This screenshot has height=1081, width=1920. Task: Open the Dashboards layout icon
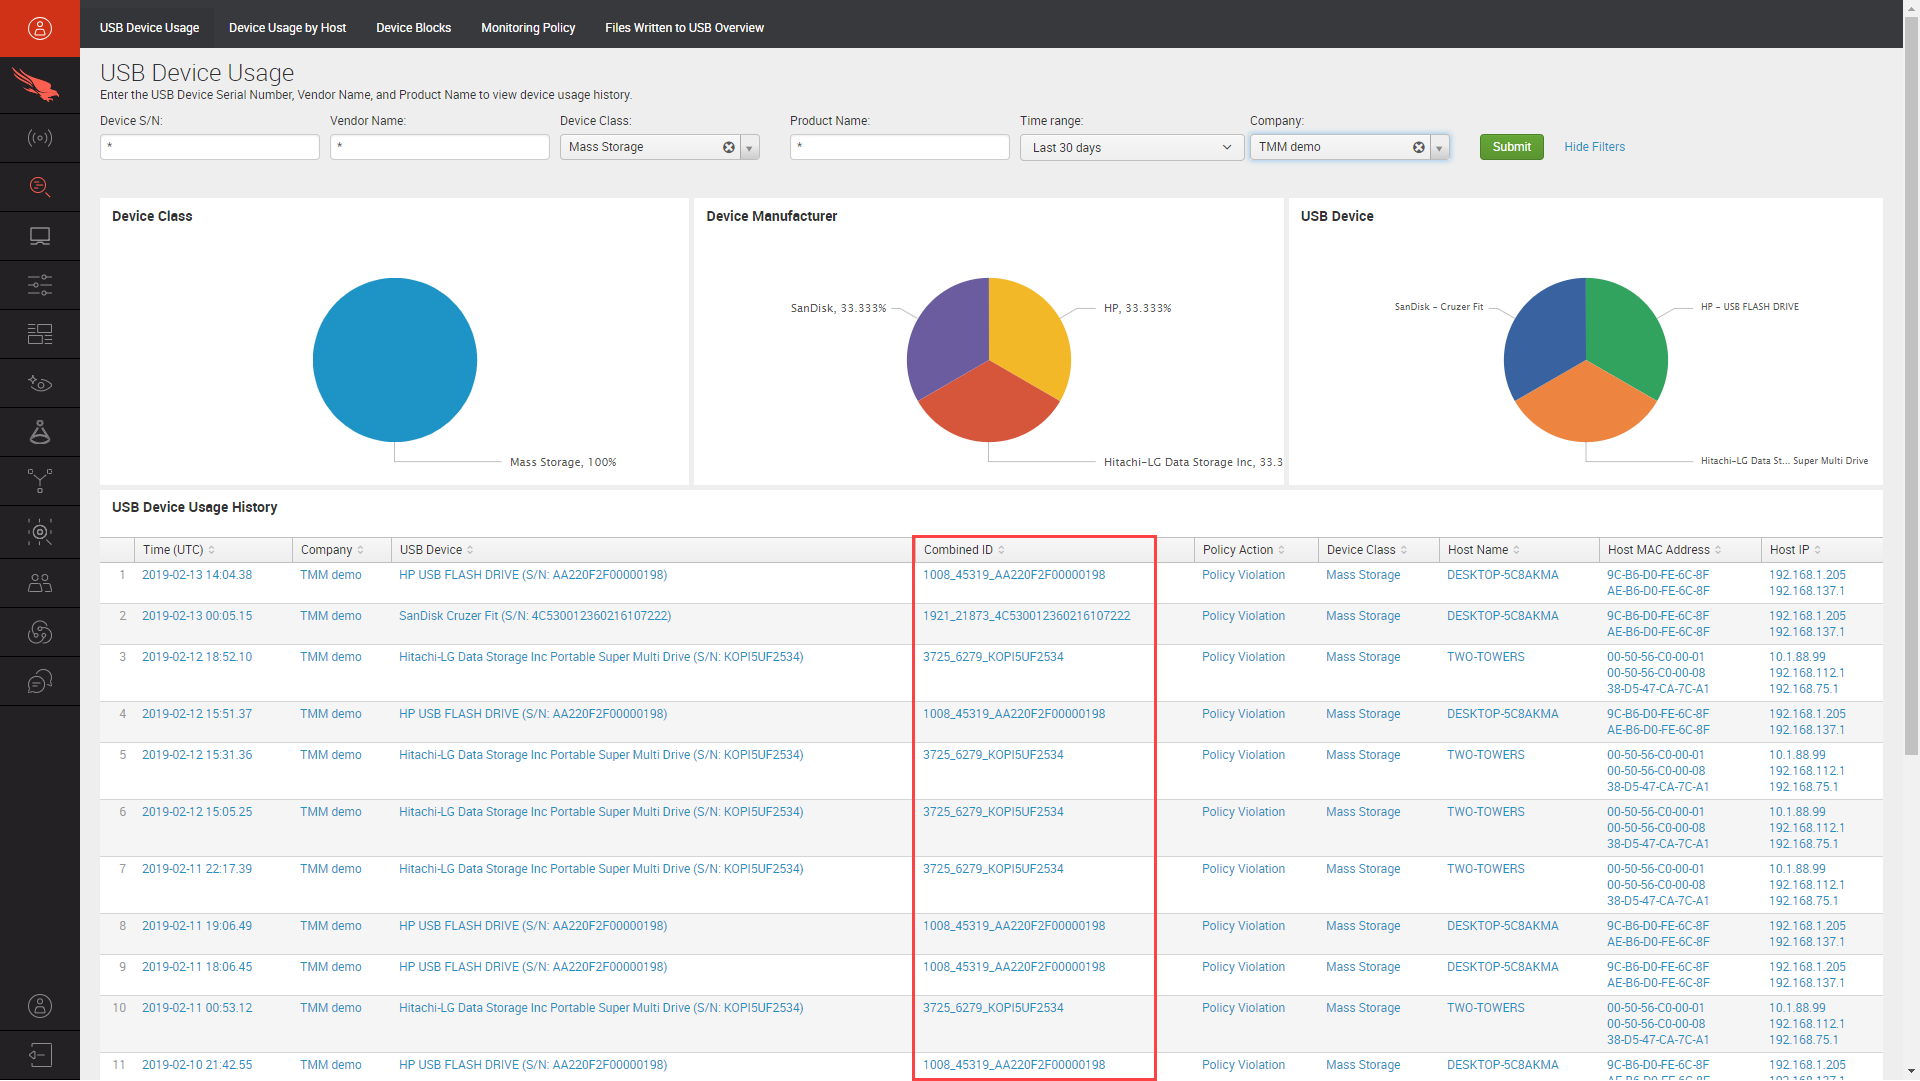pyautogui.click(x=40, y=334)
